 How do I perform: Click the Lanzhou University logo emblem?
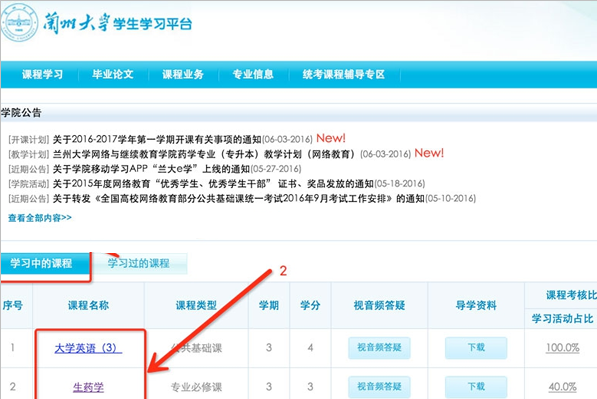(19, 22)
